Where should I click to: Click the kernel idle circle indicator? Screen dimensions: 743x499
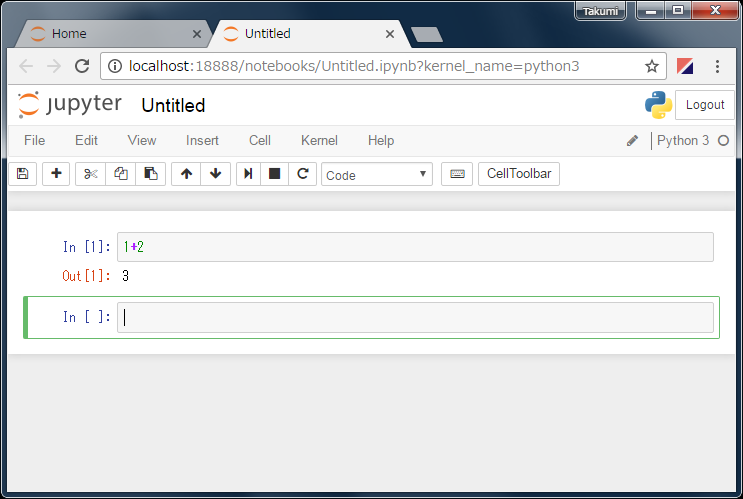[x=723, y=141]
